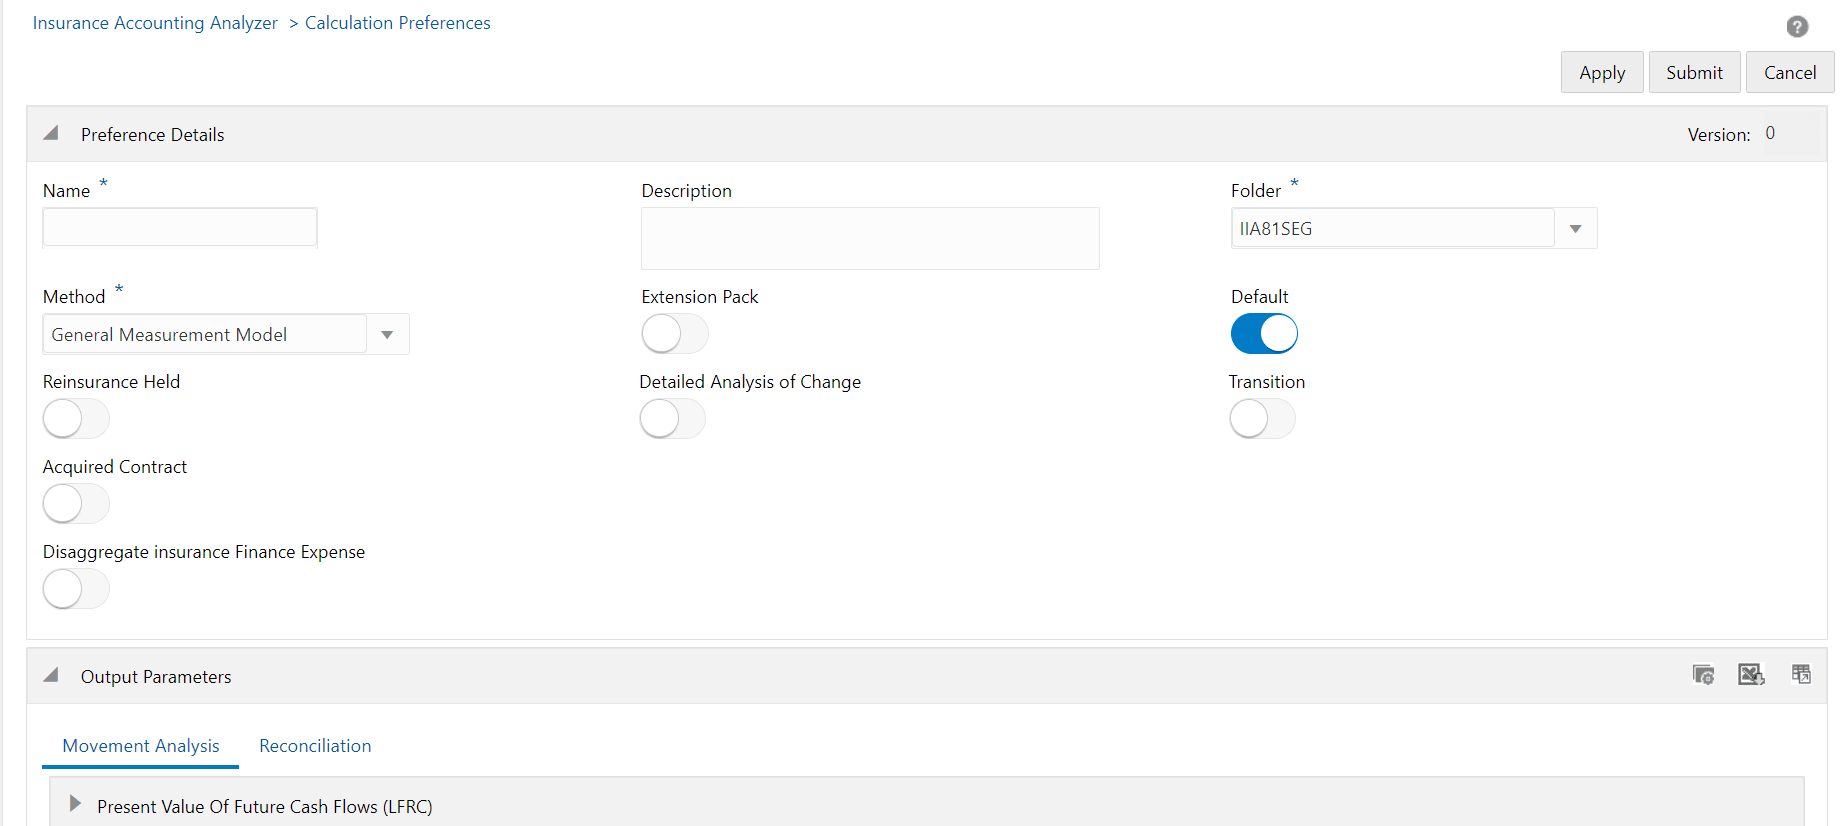1846x826 pixels.
Task: Switch to the Movement Analysis tab
Action: click(x=141, y=746)
